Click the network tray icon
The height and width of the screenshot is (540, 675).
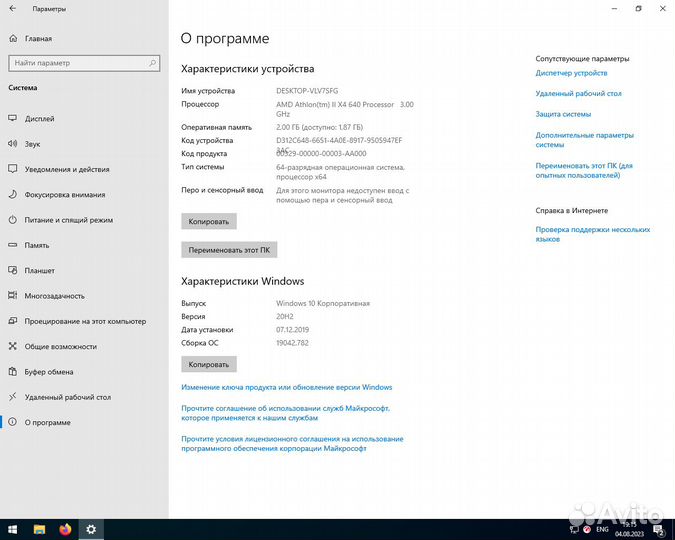(574, 530)
